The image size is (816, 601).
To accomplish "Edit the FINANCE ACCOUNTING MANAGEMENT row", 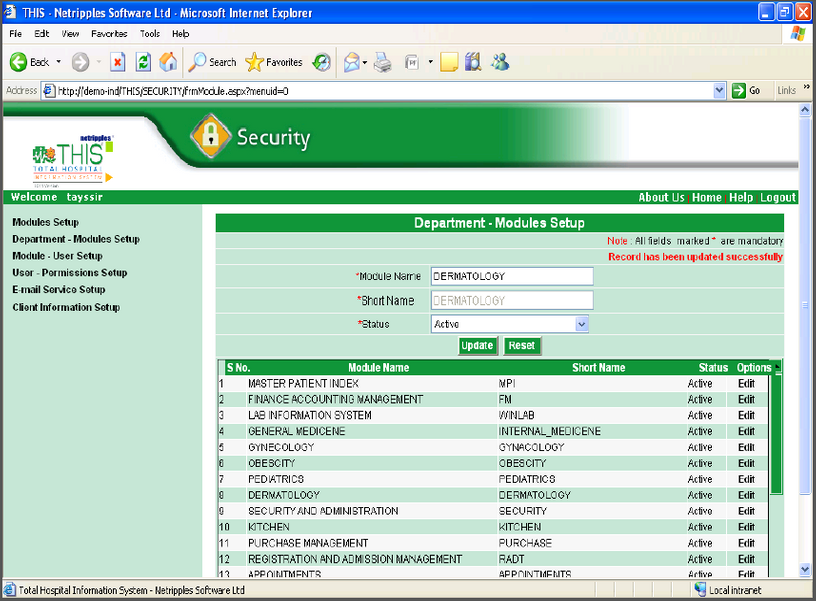I will (x=746, y=400).
